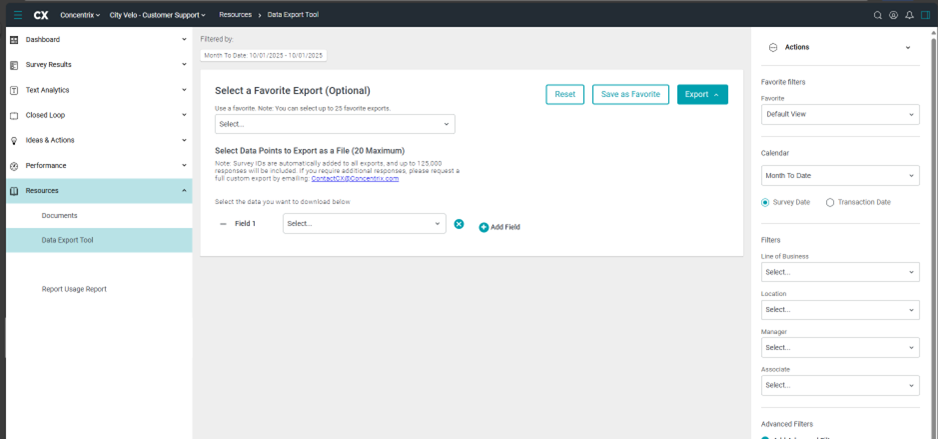
Task: Select the Transaction Date radio button
Action: point(830,202)
